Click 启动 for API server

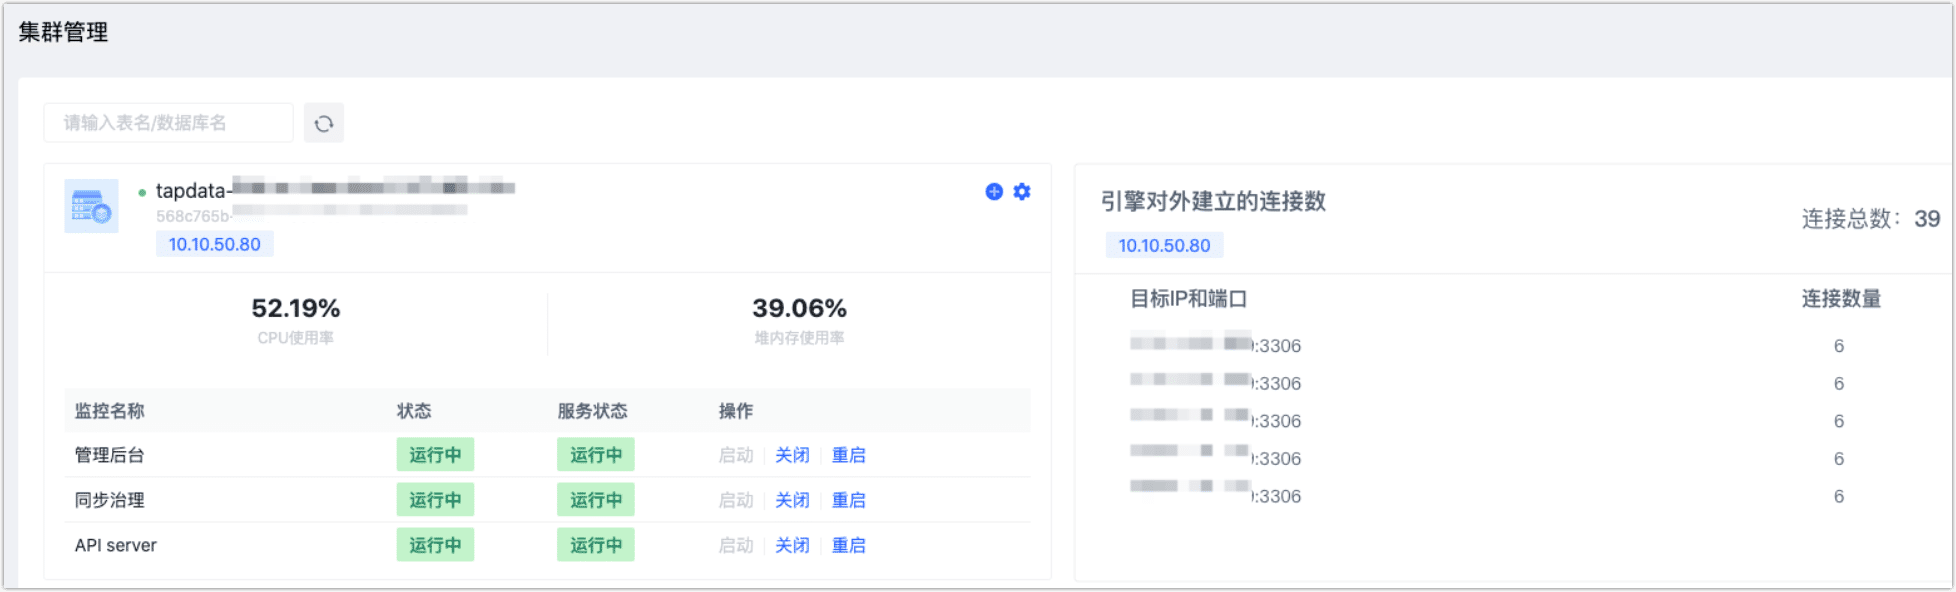(736, 545)
